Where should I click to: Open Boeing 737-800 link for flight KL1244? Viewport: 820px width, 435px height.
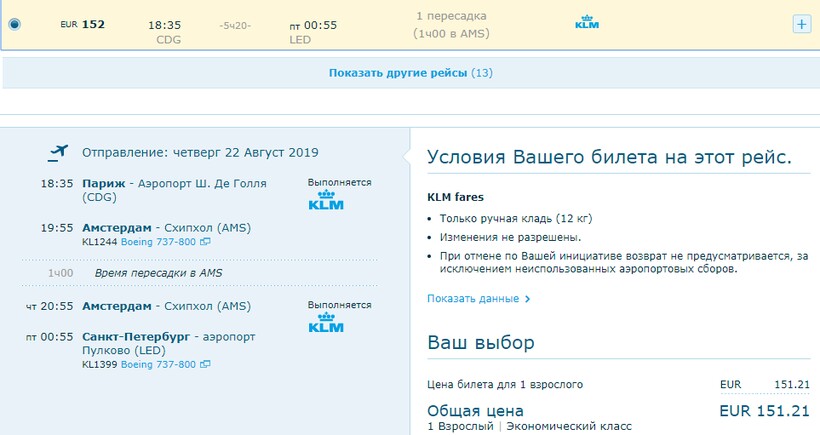[159, 242]
